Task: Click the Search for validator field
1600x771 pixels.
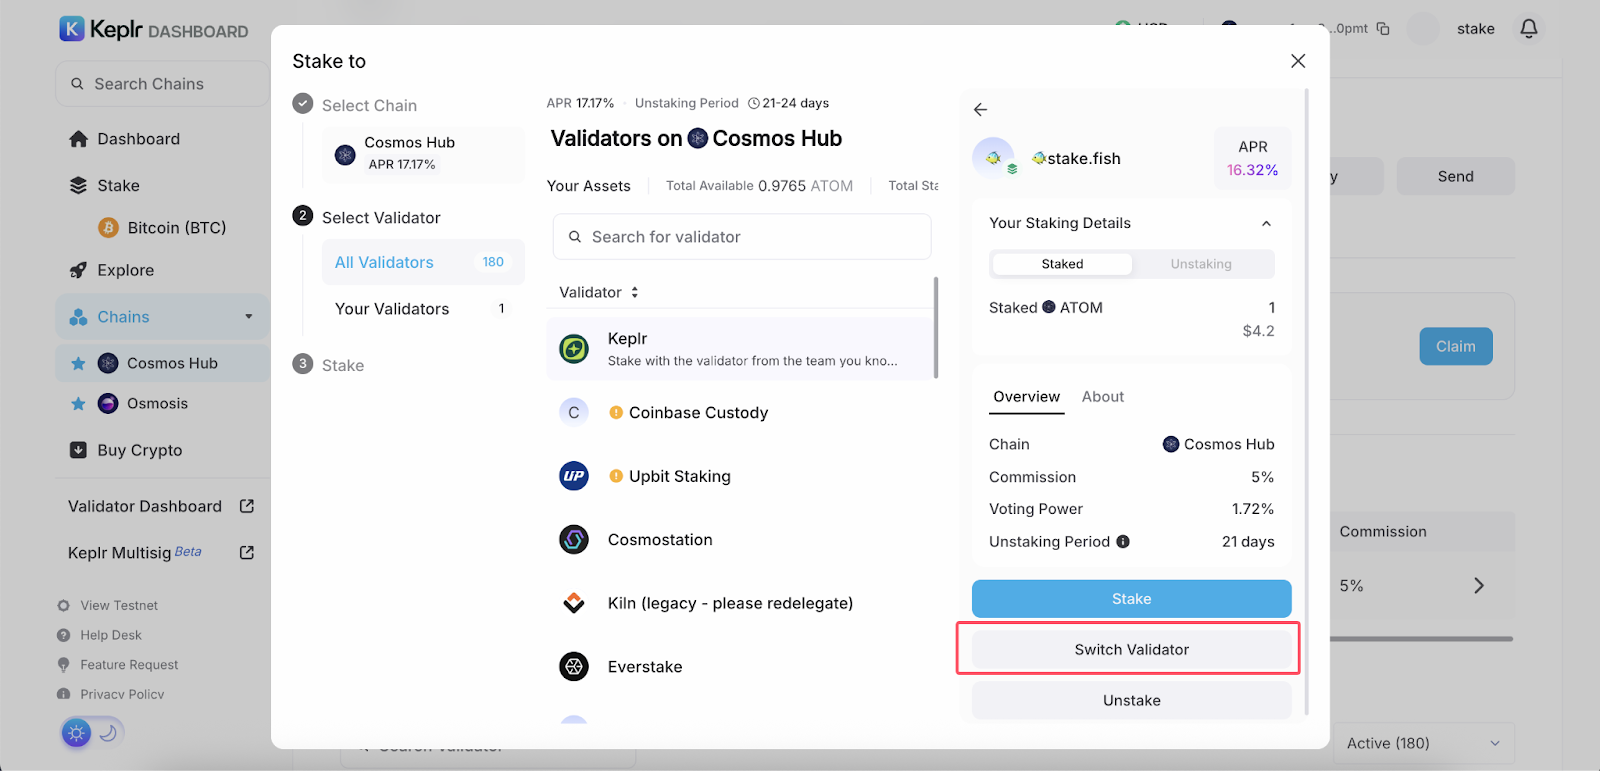Action: 742,237
